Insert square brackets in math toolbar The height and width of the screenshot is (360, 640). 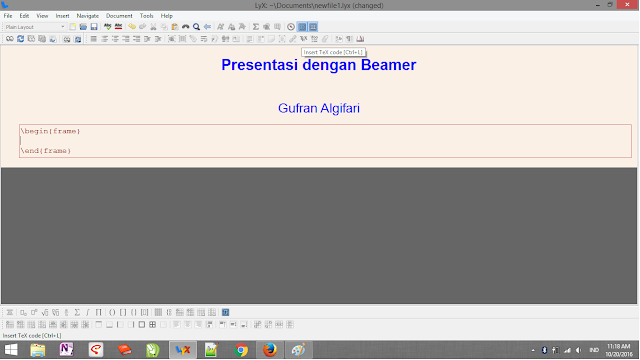click(x=123, y=313)
